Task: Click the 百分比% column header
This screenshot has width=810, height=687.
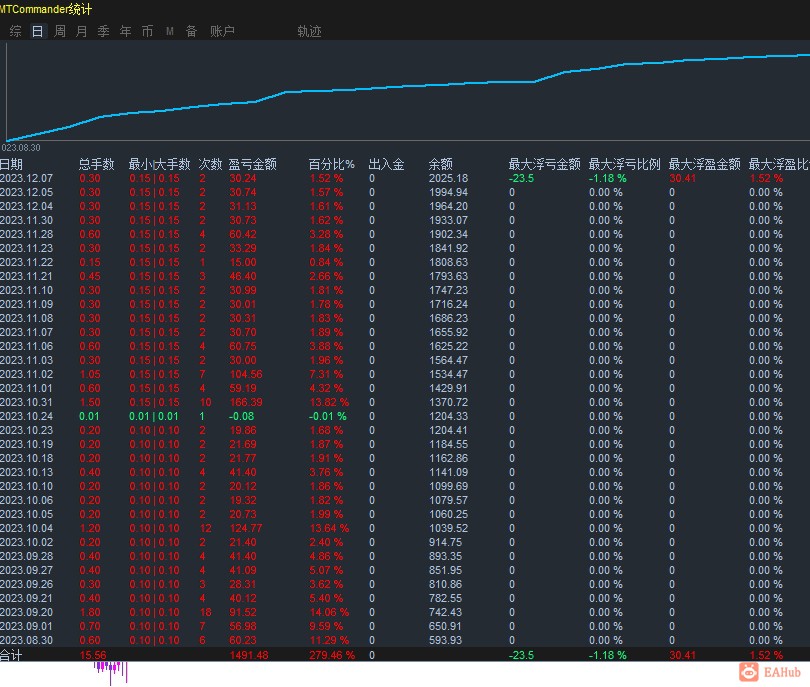Action: pyautogui.click(x=332, y=164)
